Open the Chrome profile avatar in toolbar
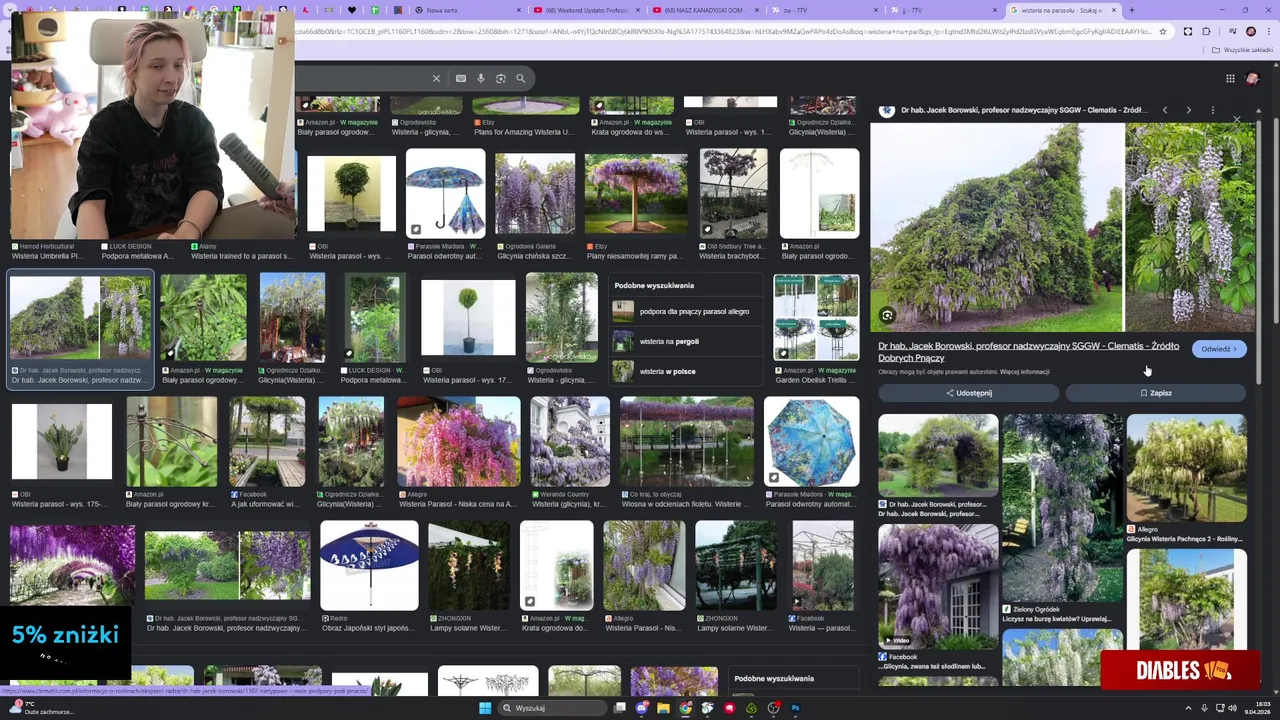The image size is (1280, 720). 1251,31
